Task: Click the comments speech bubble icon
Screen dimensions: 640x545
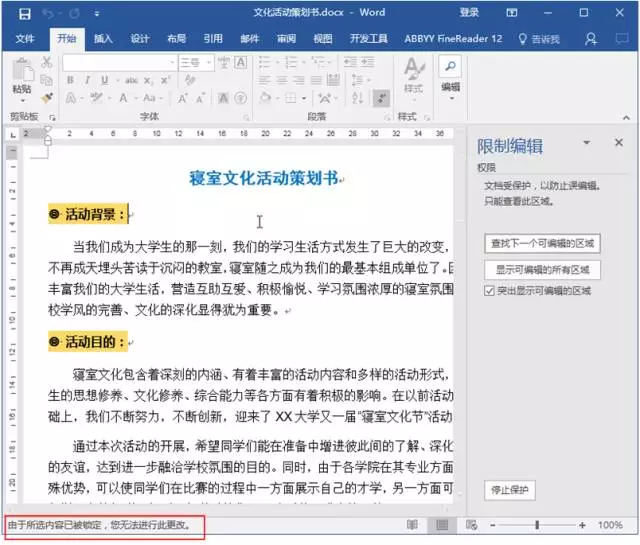Action: [x=622, y=39]
